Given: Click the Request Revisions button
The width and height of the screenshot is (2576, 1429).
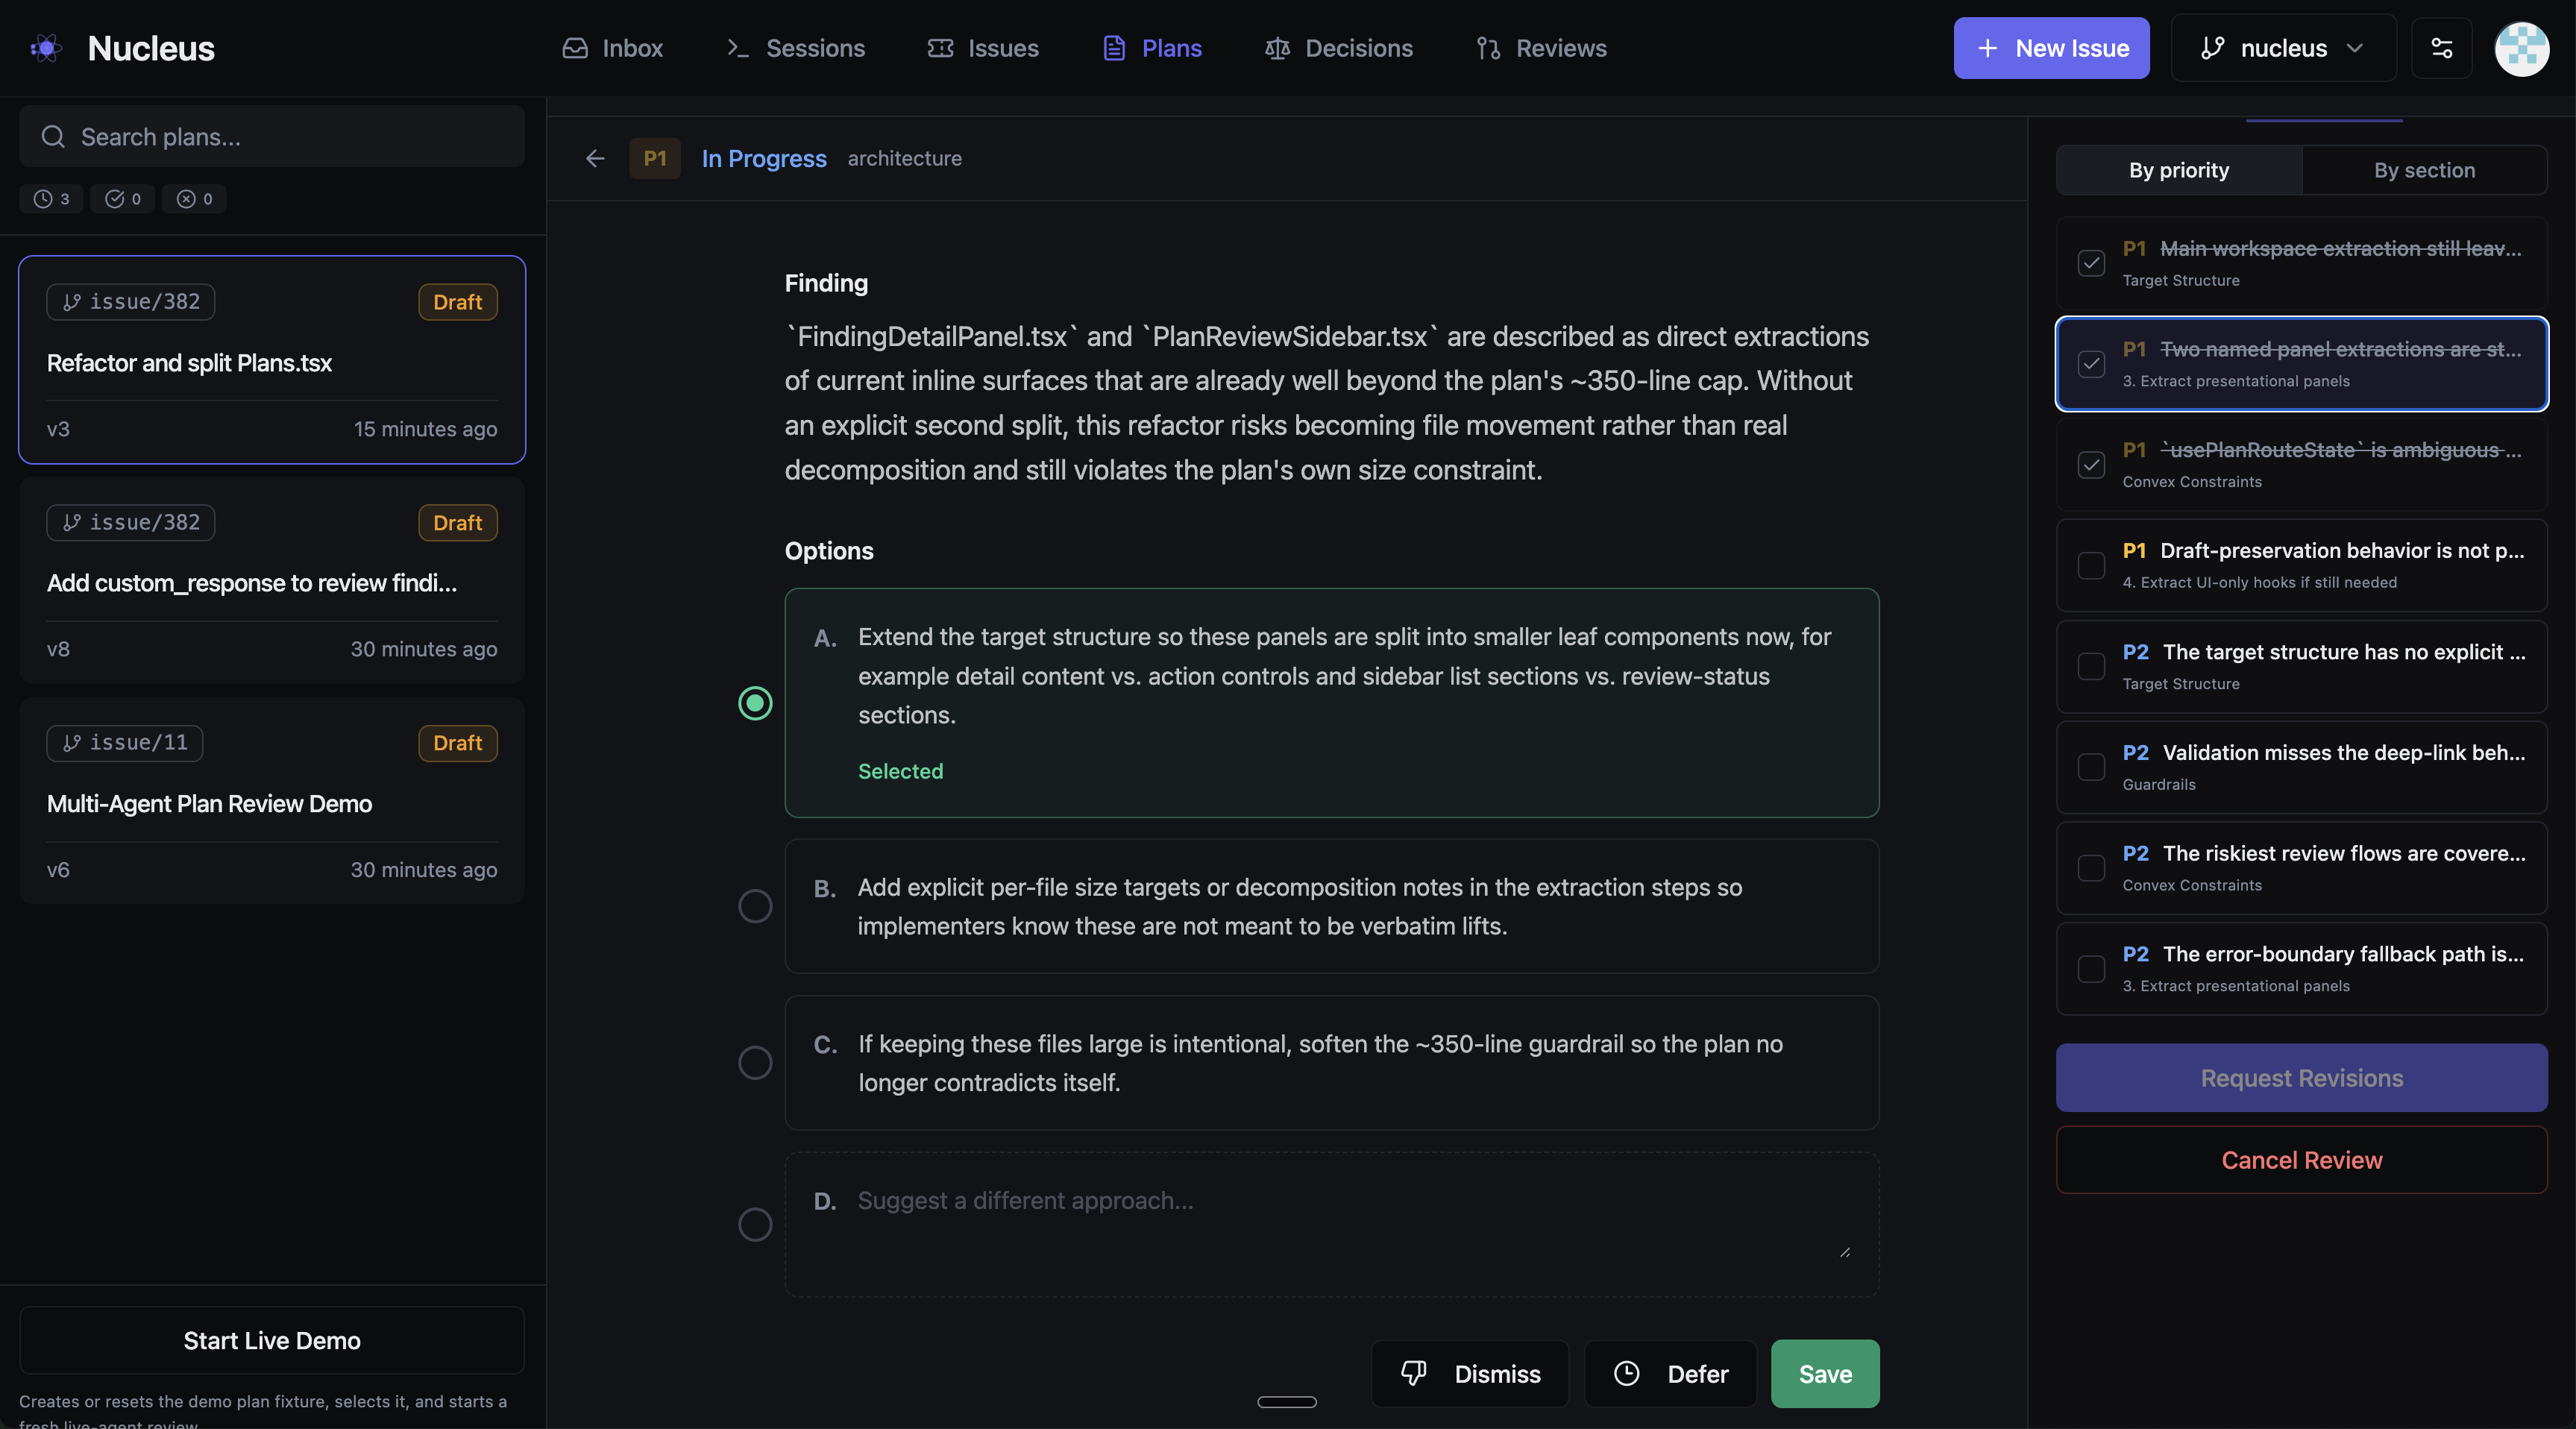Looking at the screenshot, I should (x=2300, y=1077).
